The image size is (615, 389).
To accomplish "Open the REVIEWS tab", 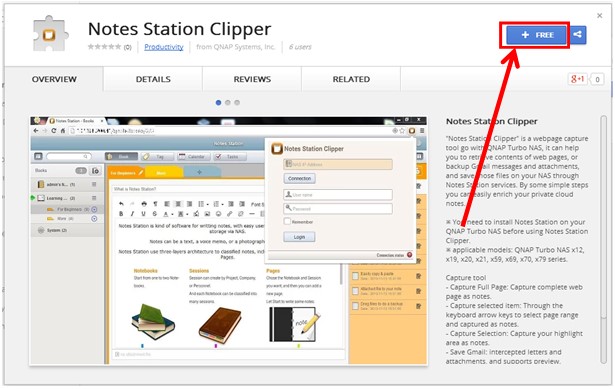I will pos(252,79).
